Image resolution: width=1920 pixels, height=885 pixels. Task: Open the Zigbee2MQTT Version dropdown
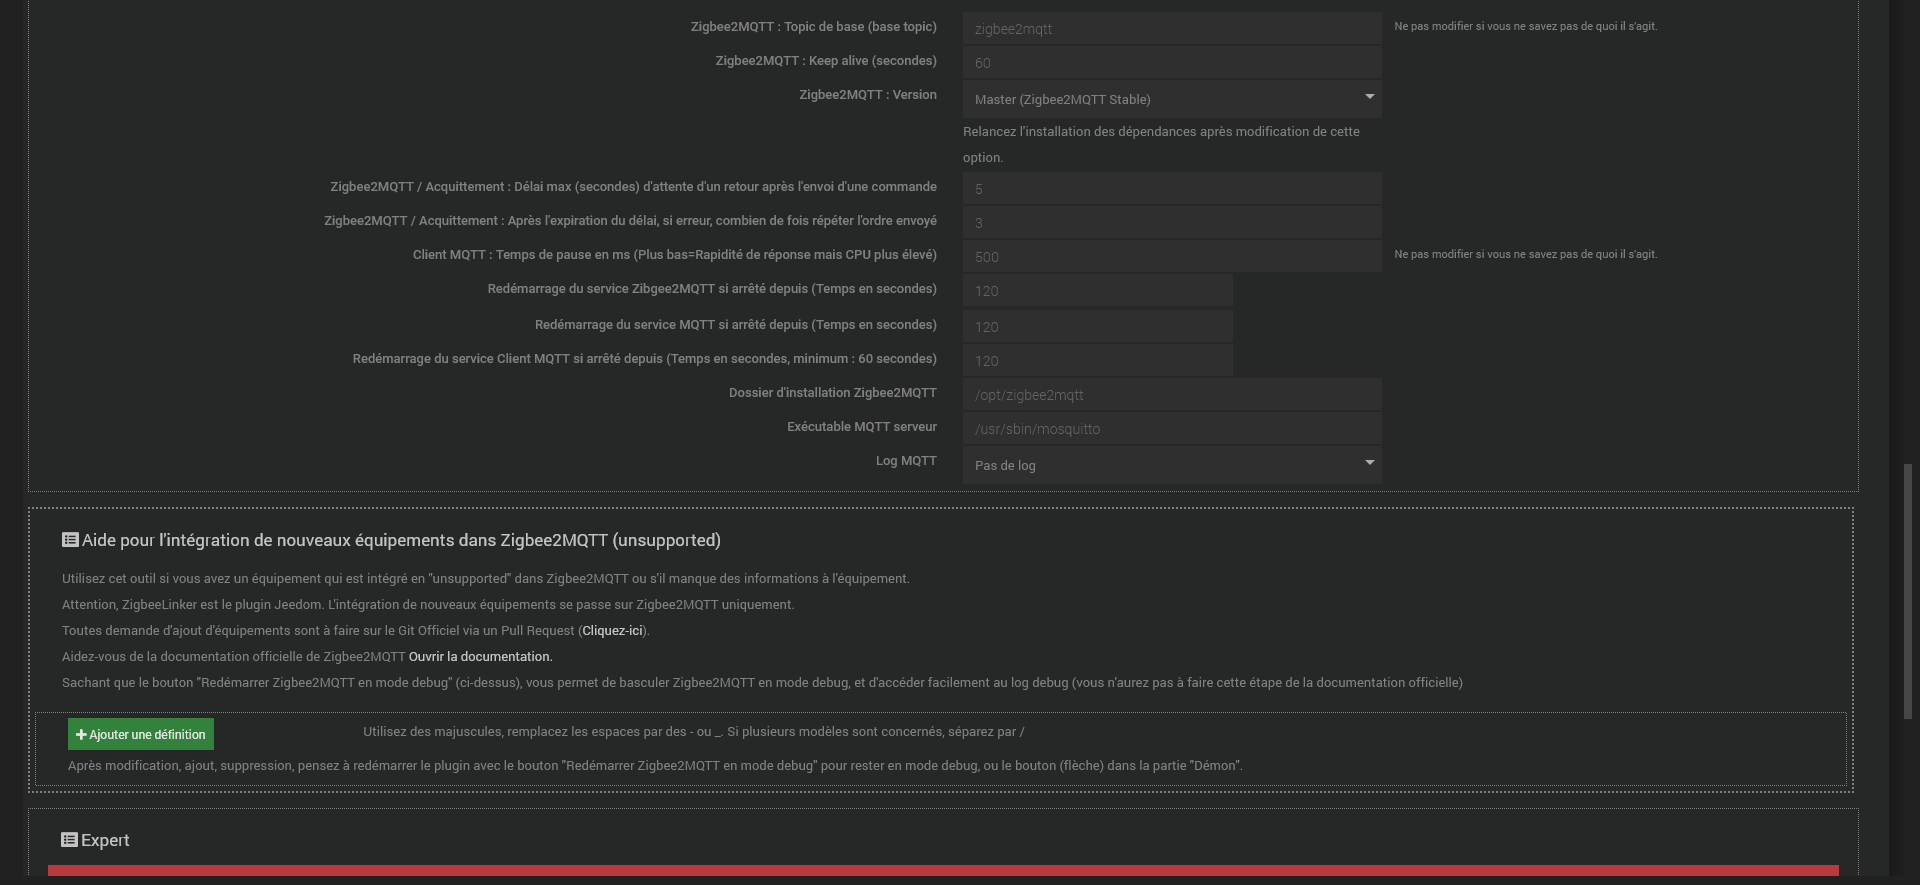point(1172,99)
